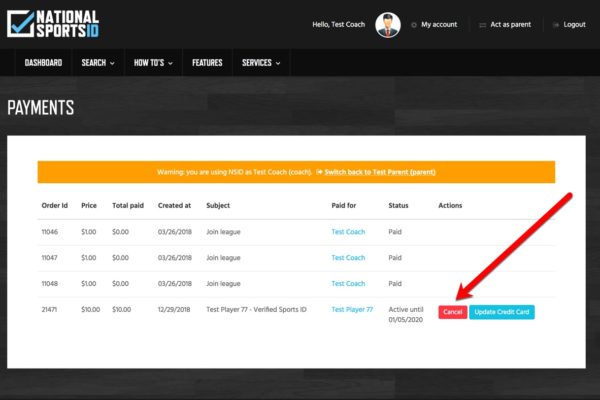Select order id 11047 cell
This screenshot has width=600, height=400.
click(49, 258)
